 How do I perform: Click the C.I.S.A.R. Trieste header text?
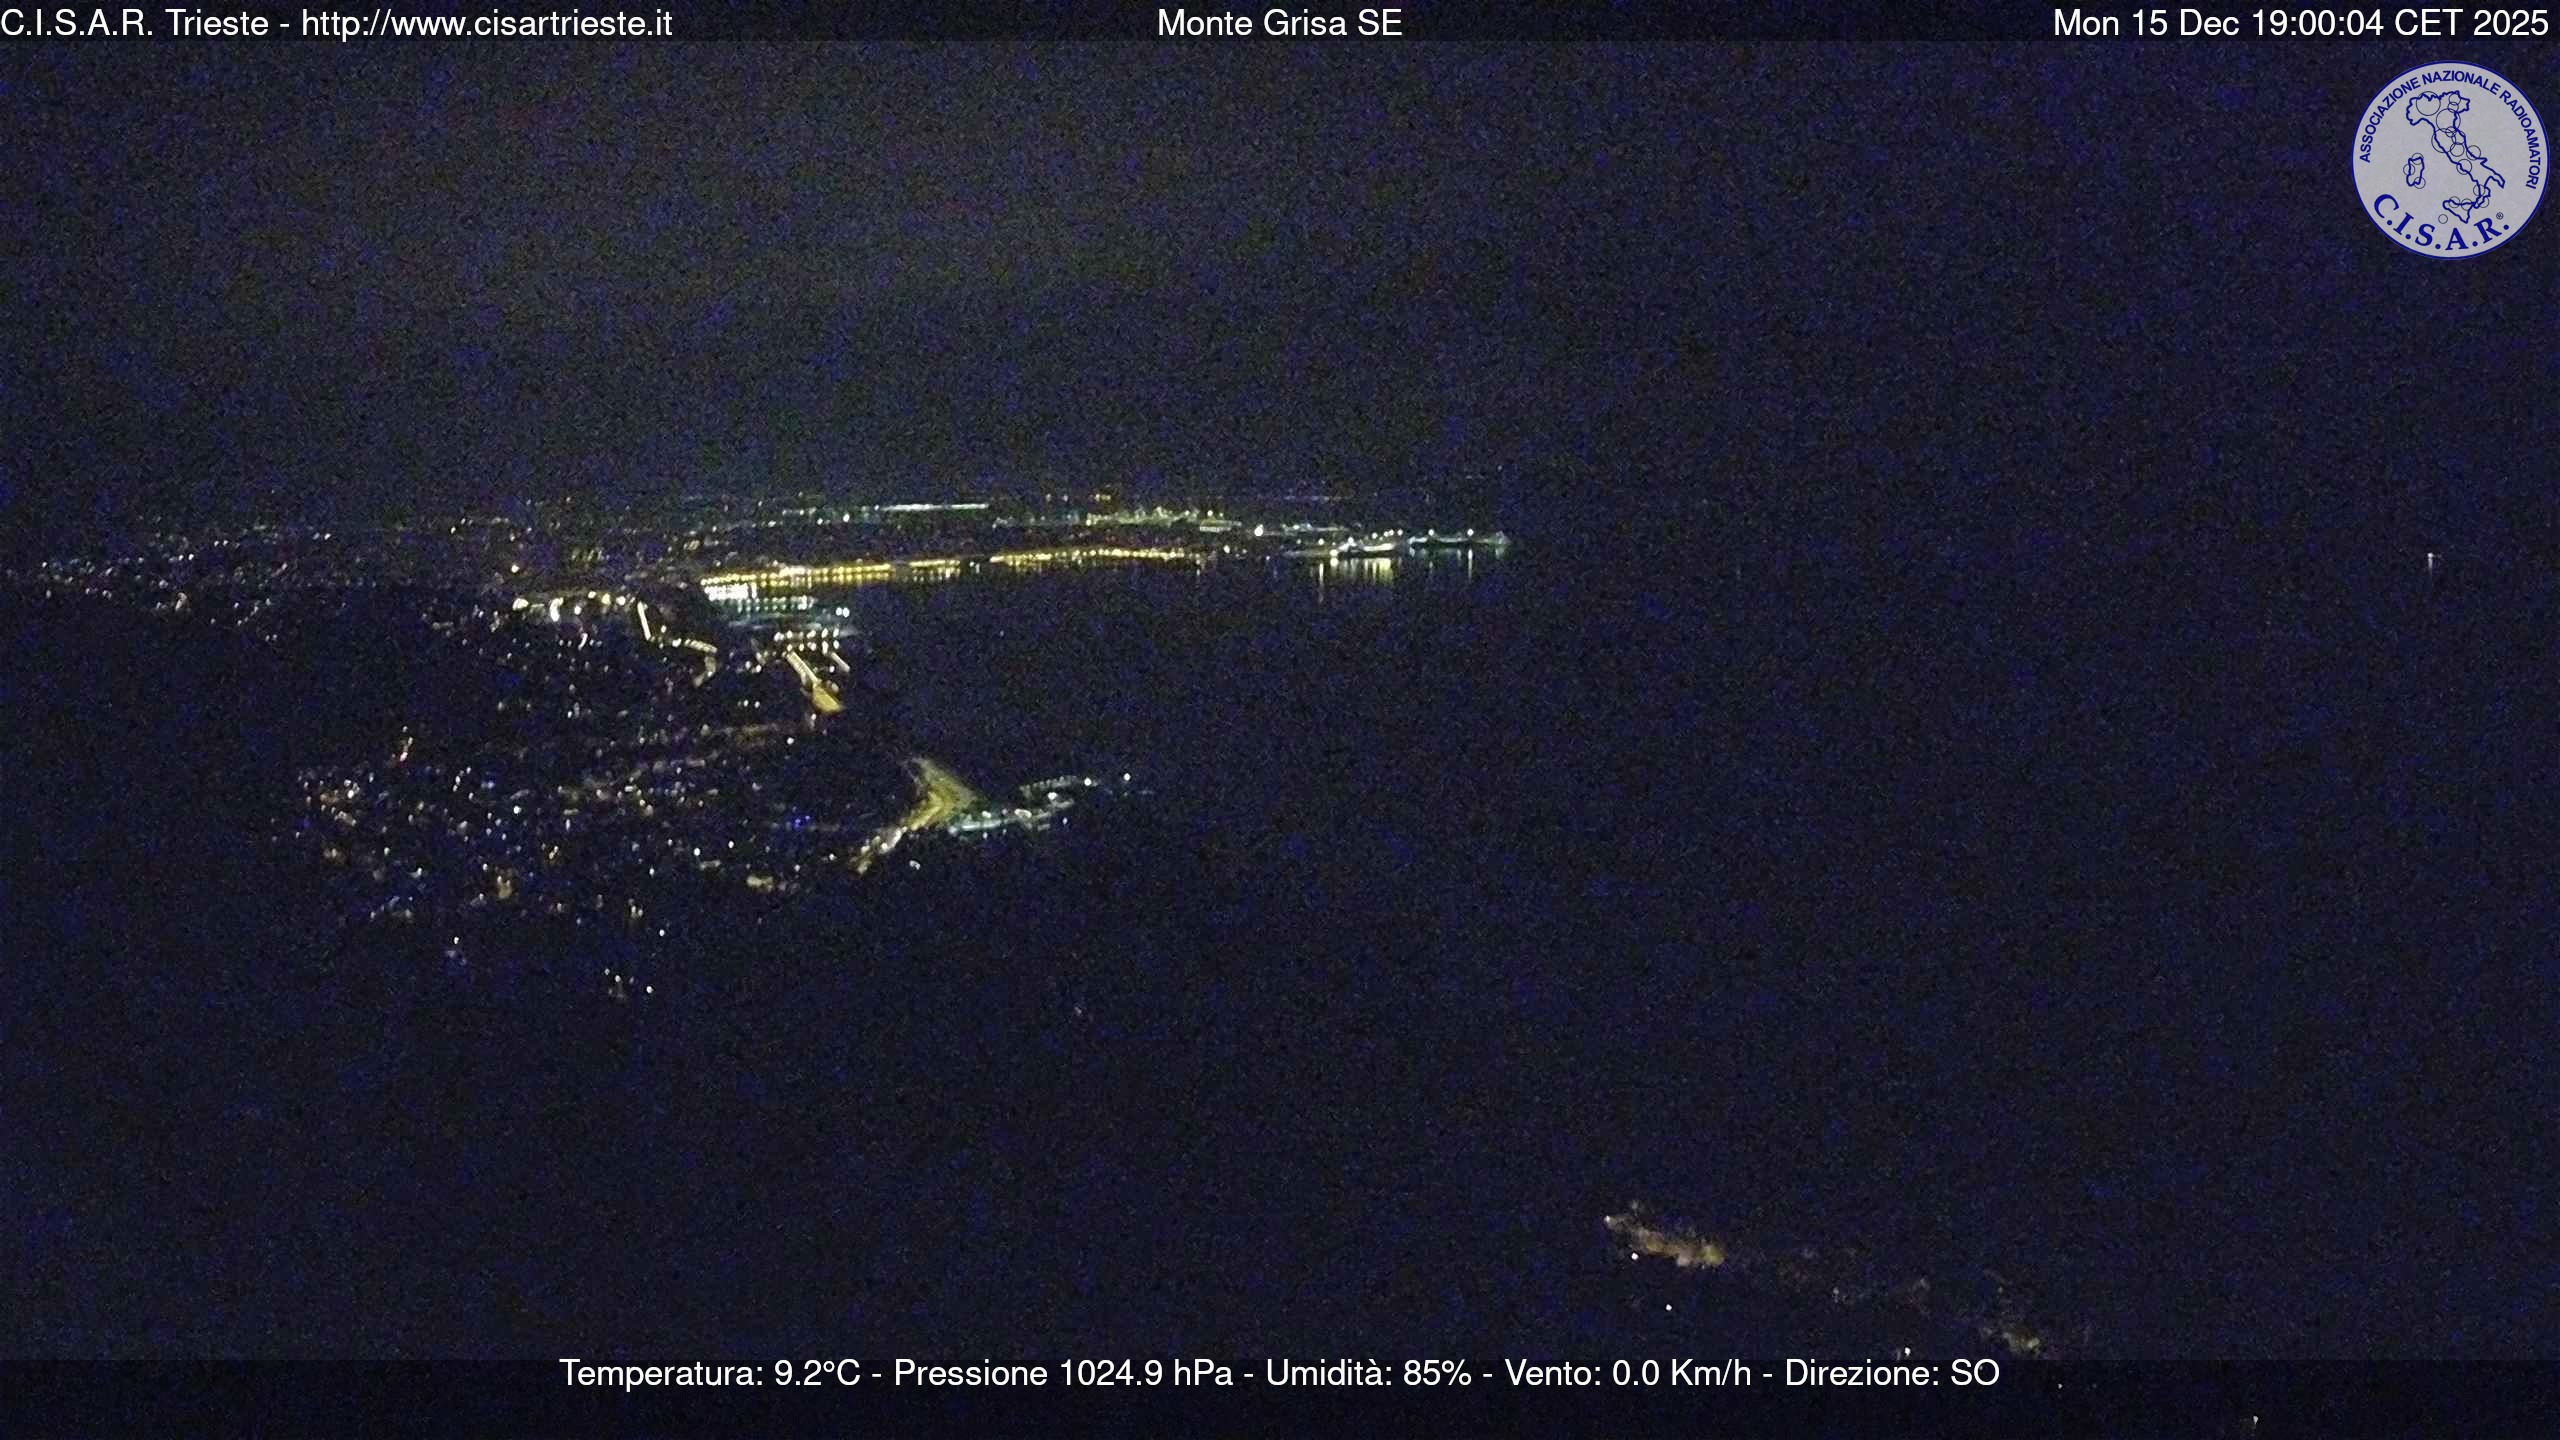[135, 23]
